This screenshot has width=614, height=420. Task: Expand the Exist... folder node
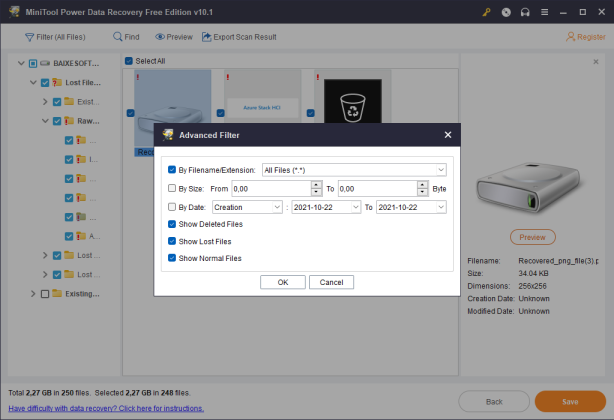point(45,102)
